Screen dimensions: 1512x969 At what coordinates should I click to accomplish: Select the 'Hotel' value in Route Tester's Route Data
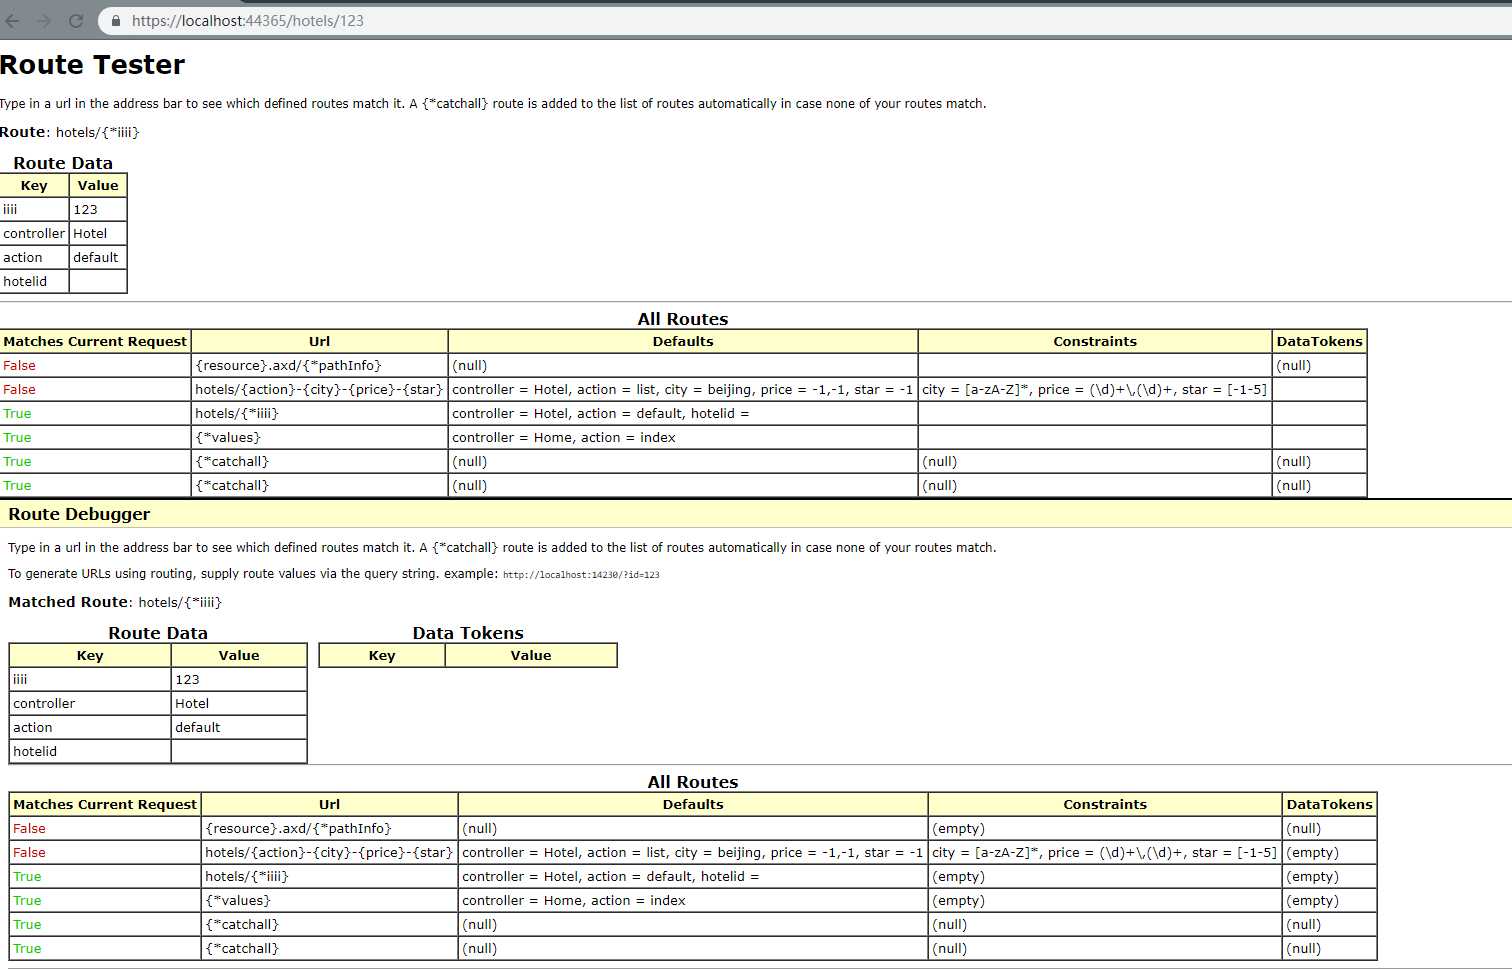98,233
